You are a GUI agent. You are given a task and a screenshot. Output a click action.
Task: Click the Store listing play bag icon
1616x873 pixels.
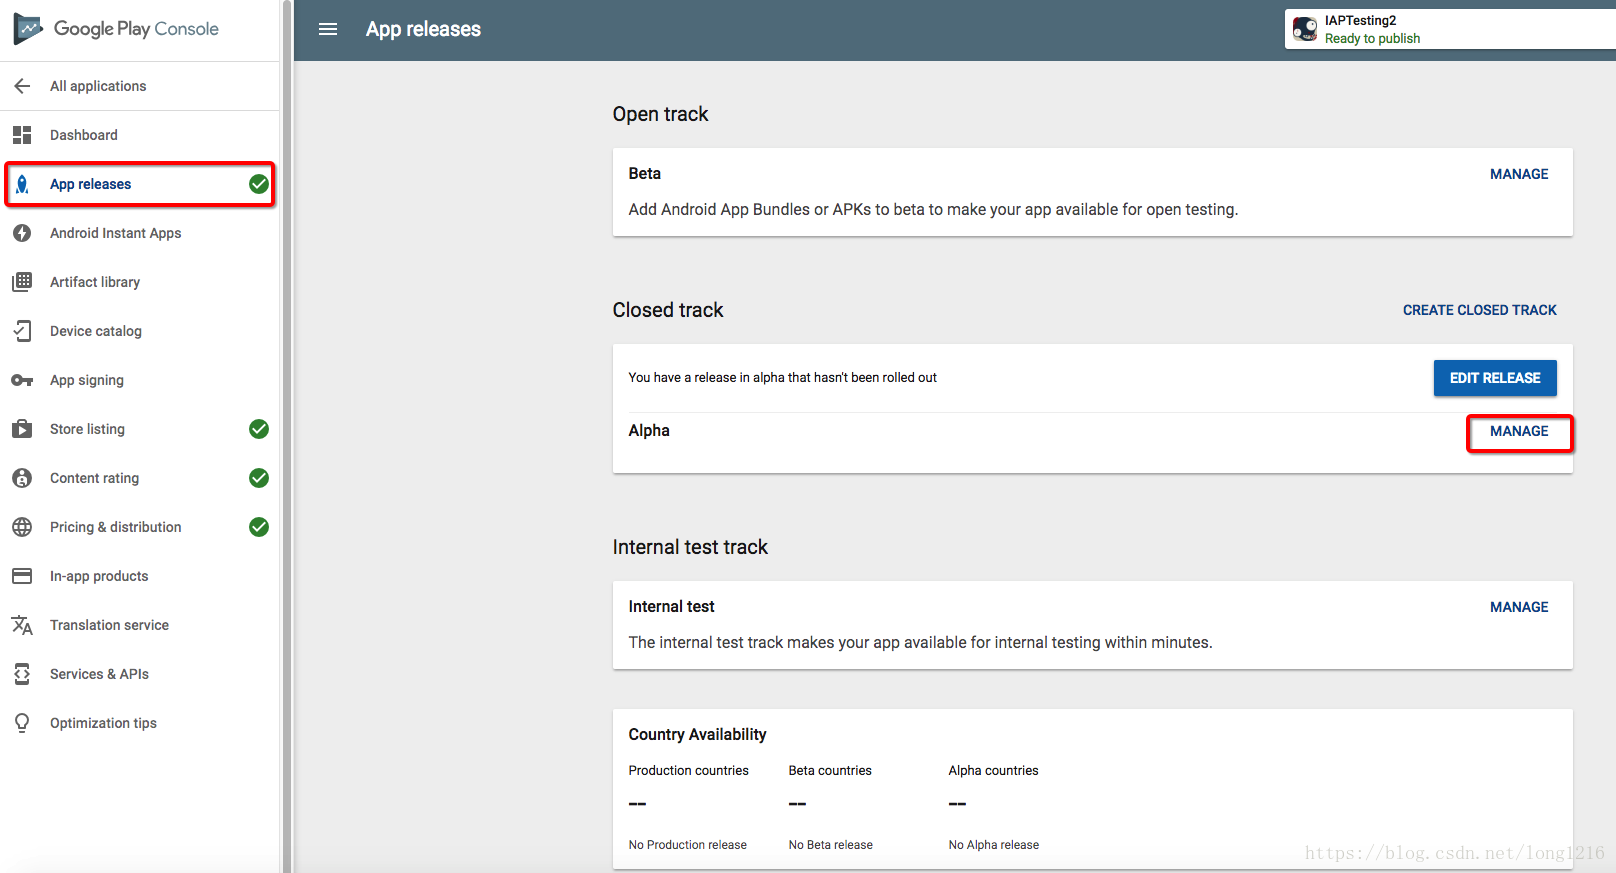pyautogui.click(x=22, y=429)
